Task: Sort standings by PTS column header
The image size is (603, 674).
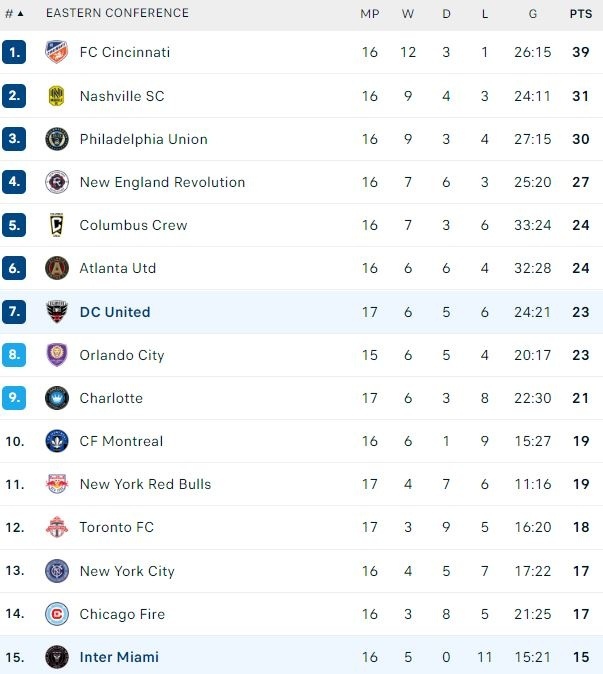Action: click(x=580, y=13)
